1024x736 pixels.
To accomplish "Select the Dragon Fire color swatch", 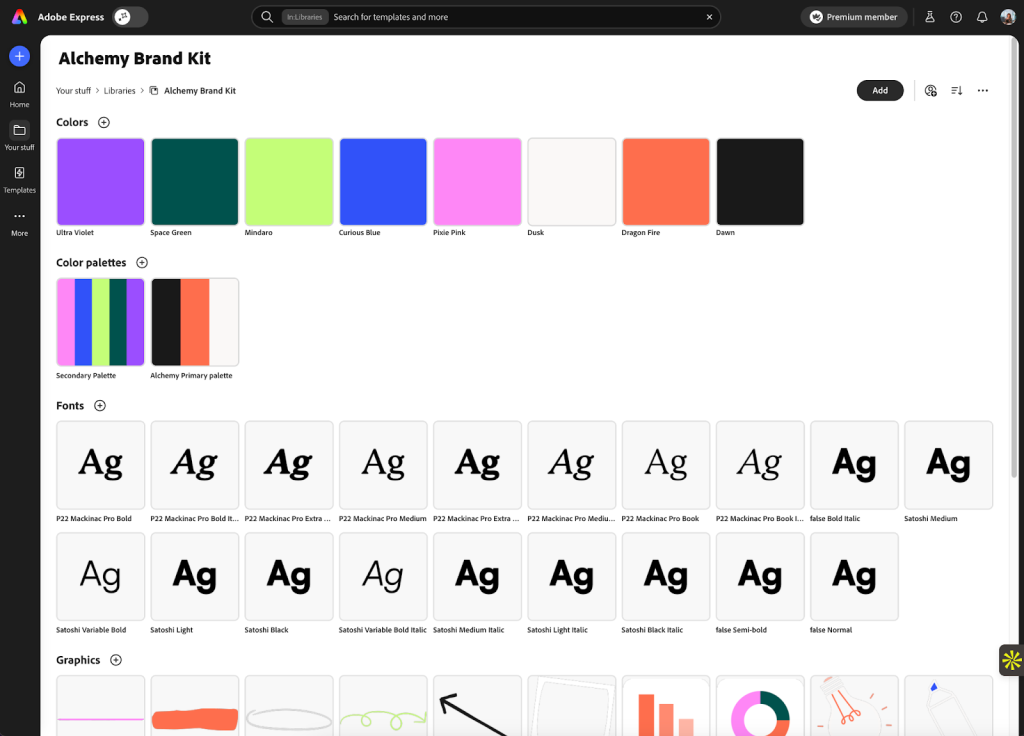I will pos(665,182).
